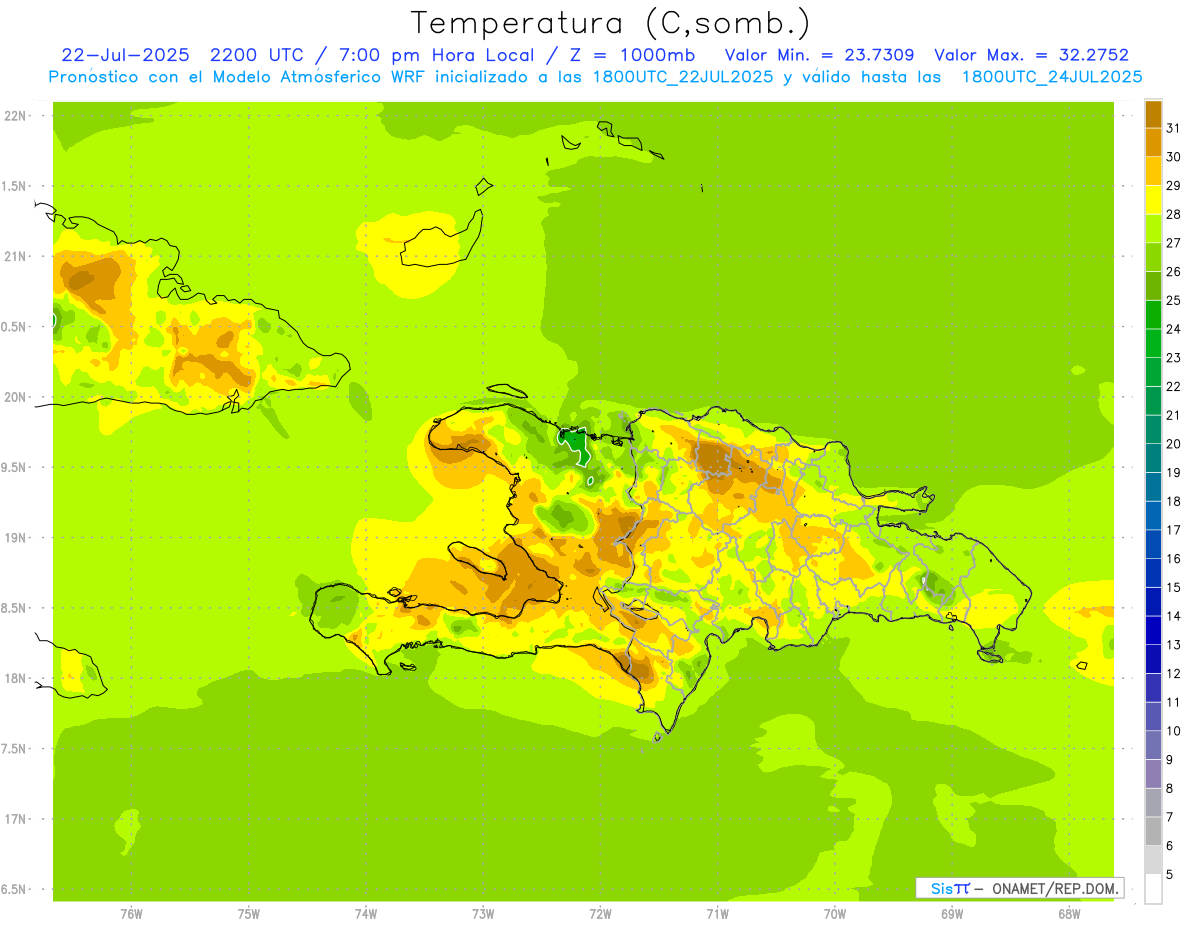Click the legend value label 28
This screenshot has height=927, width=1200.
click(1174, 214)
